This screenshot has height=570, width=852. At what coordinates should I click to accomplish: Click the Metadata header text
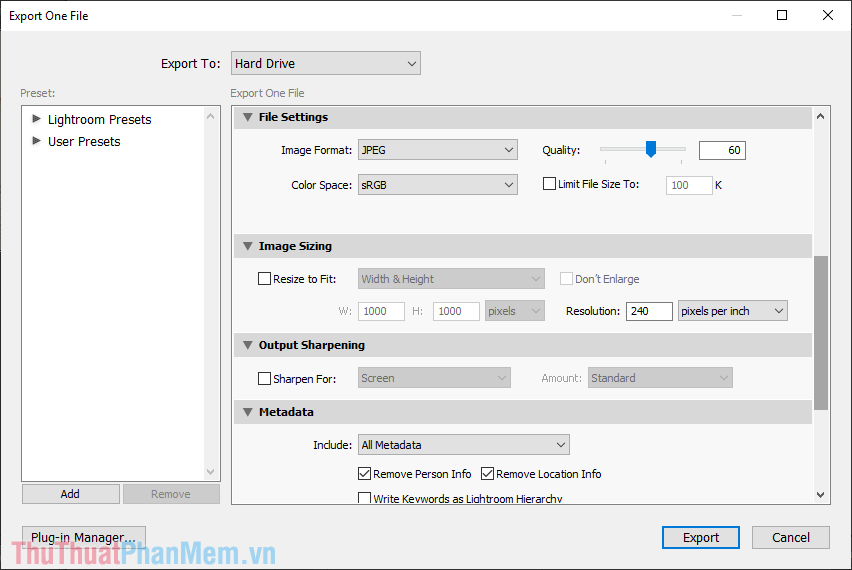pyautogui.click(x=286, y=412)
